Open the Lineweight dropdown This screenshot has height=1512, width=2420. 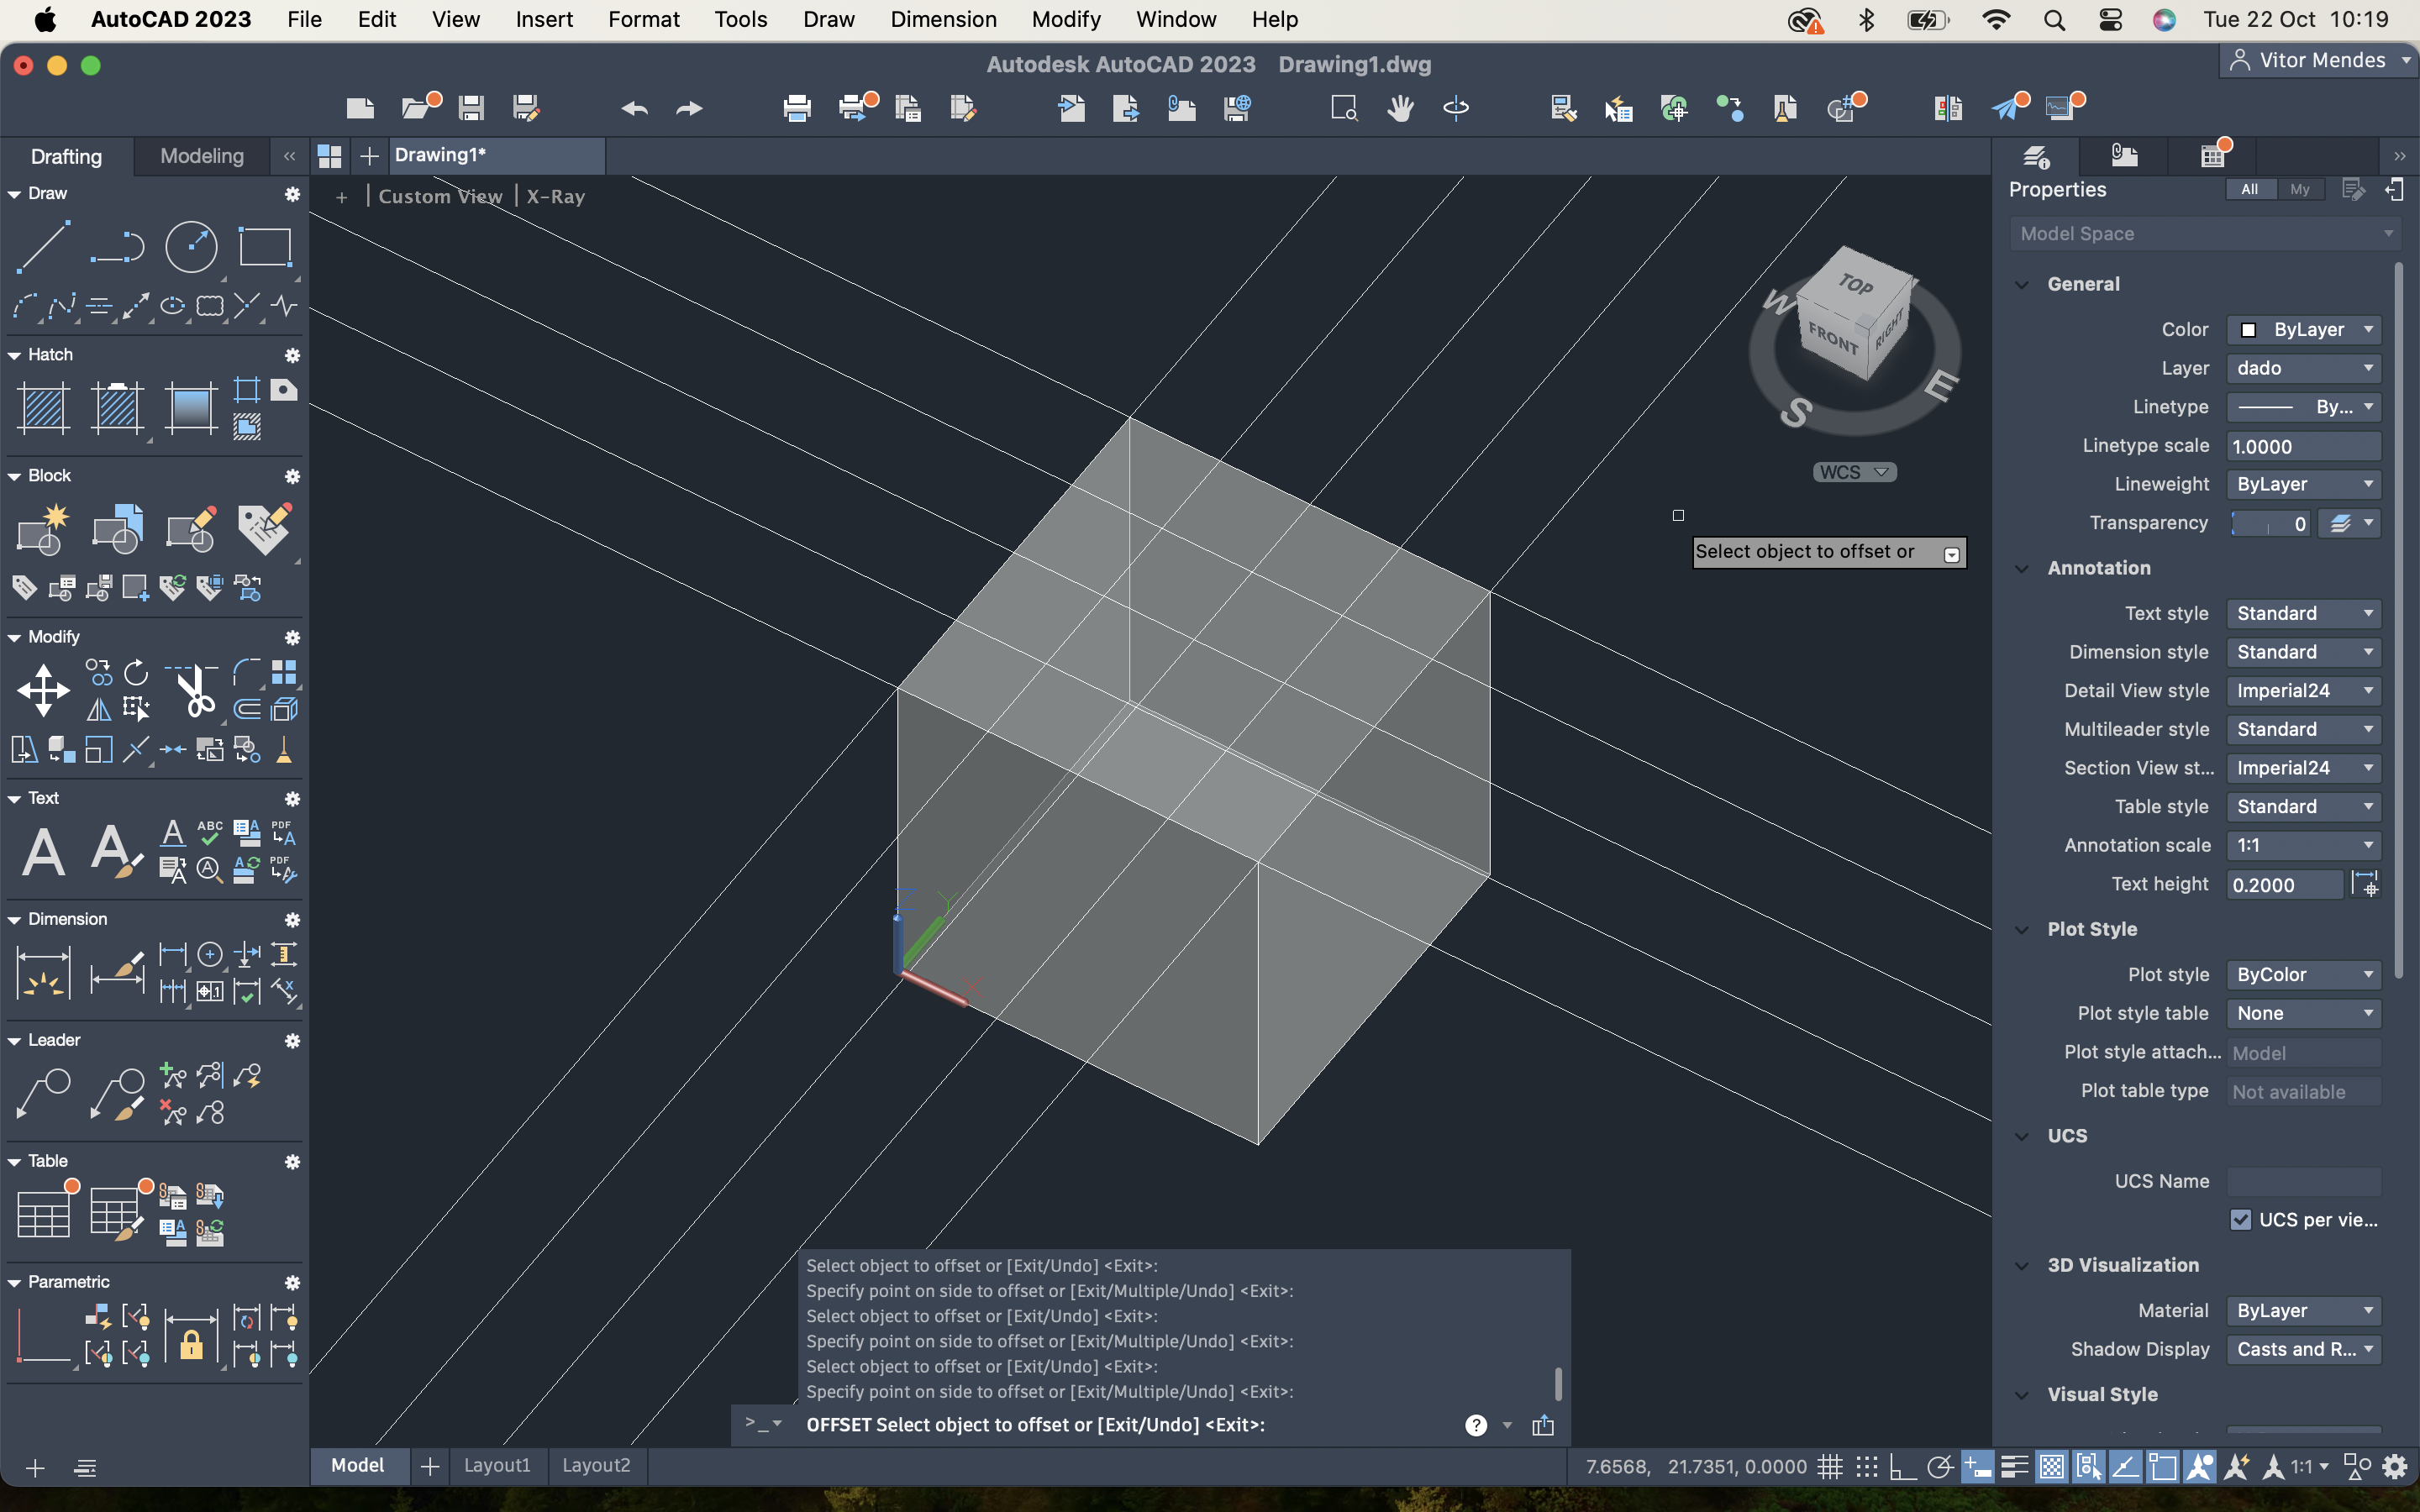coord(2304,485)
